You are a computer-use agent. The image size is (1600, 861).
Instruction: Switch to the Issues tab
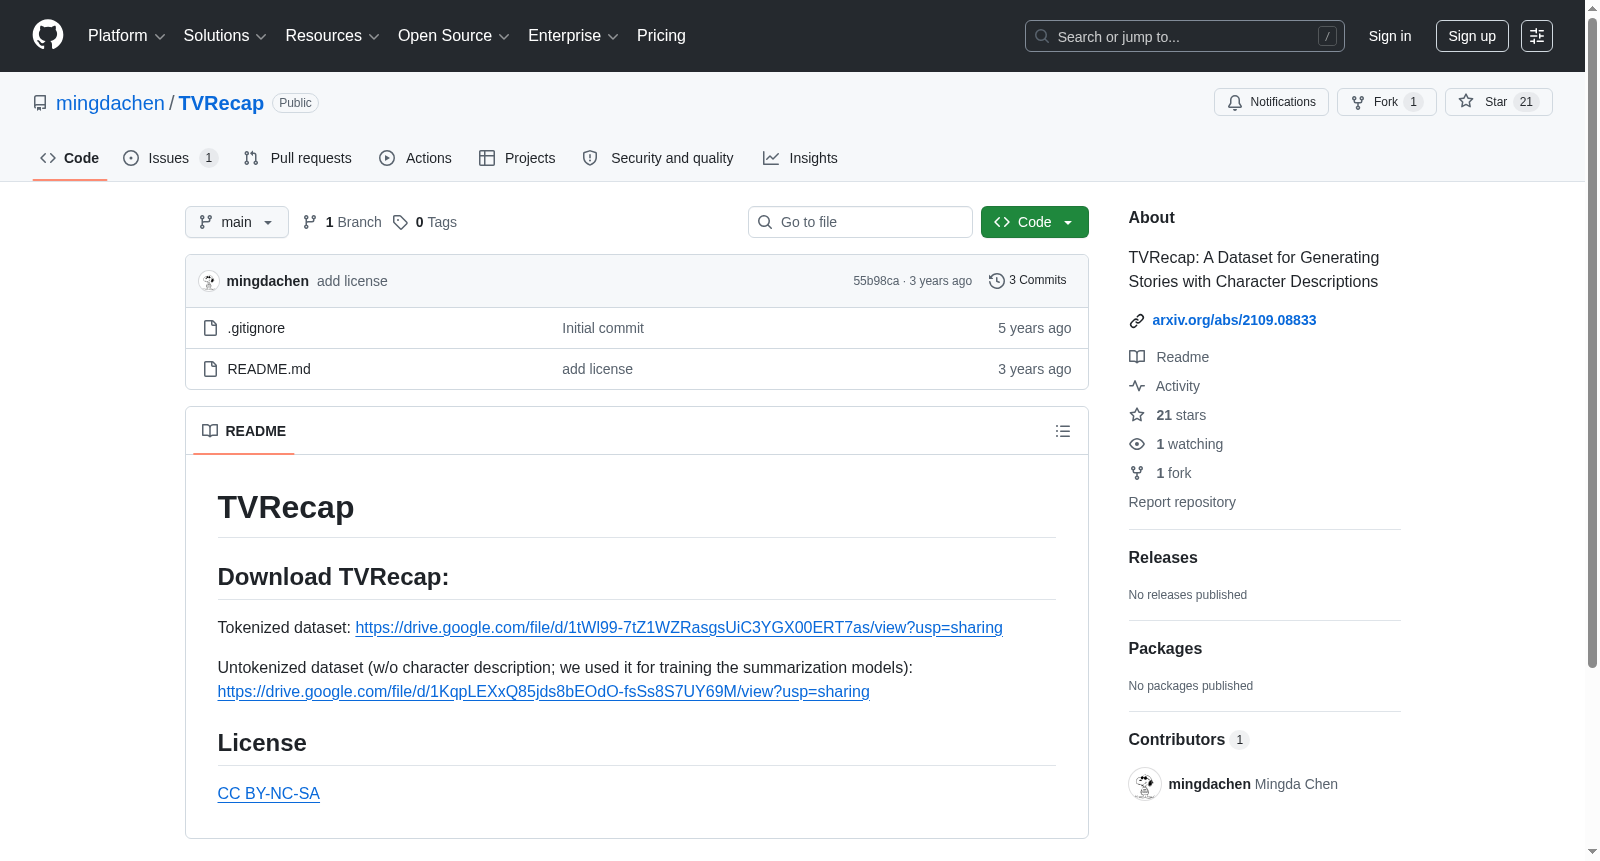coord(170,158)
